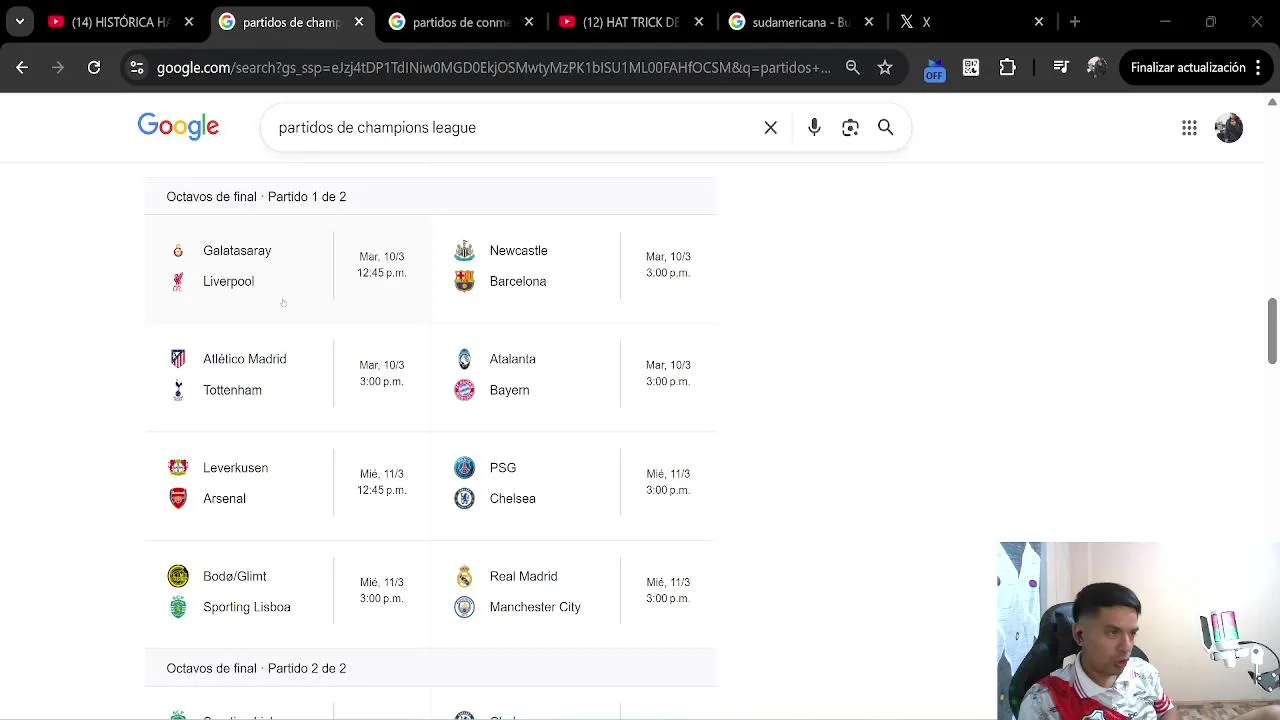Open the Chrome three-dot menu
Screen dimensions: 1280x720
click(1260, 68)
